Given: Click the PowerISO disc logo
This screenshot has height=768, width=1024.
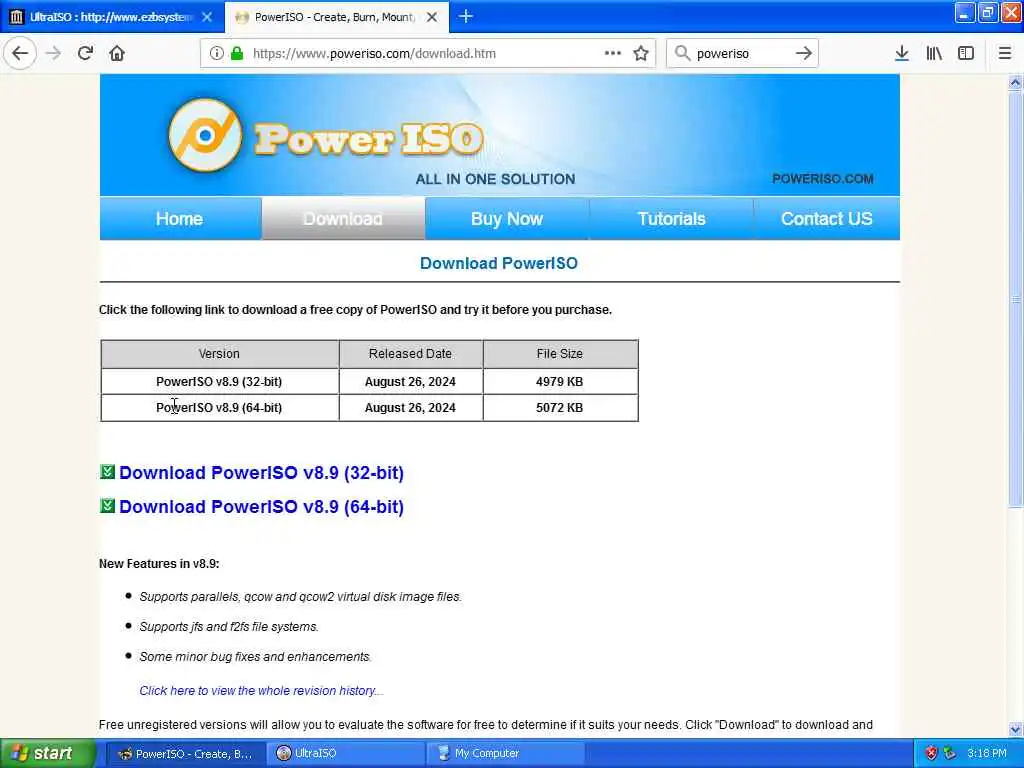Looking at the screenshot, I should click(205, 135).
